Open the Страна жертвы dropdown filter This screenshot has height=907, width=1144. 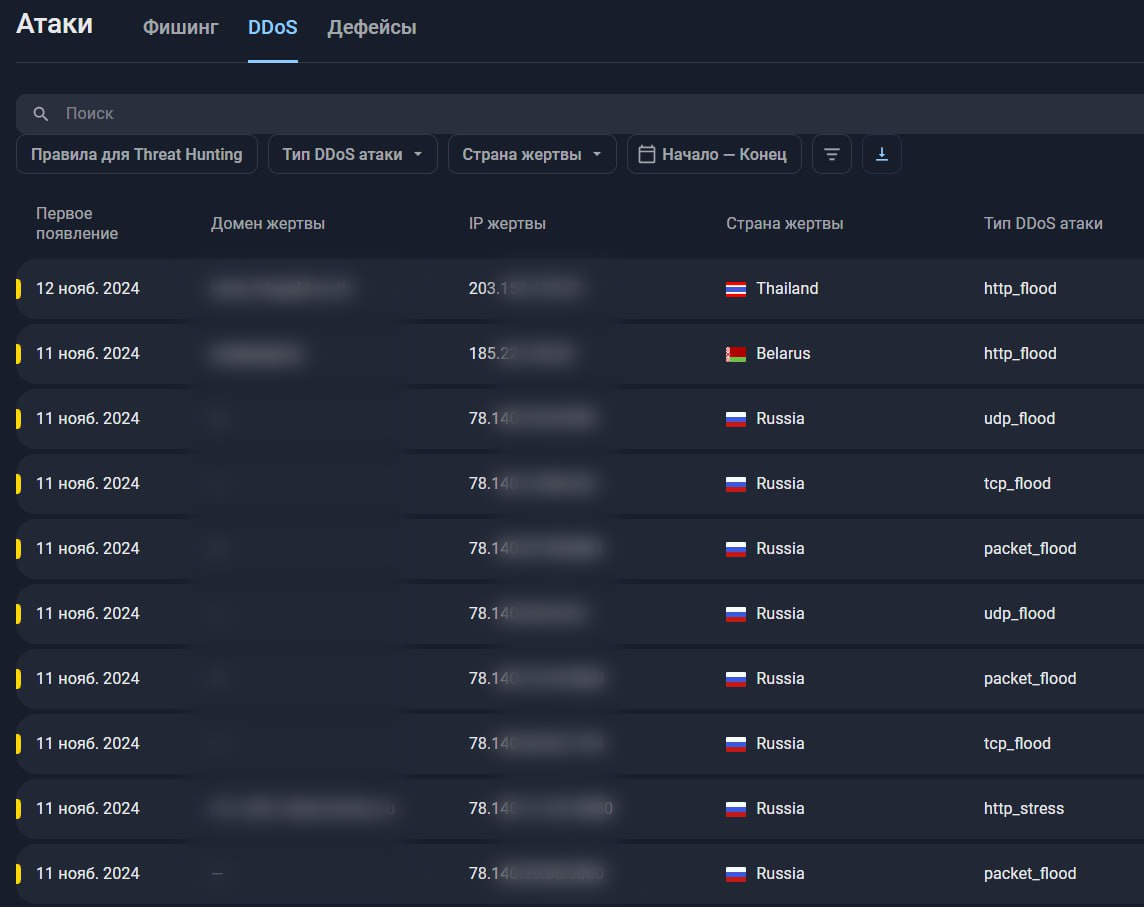(x=531, y=154)
